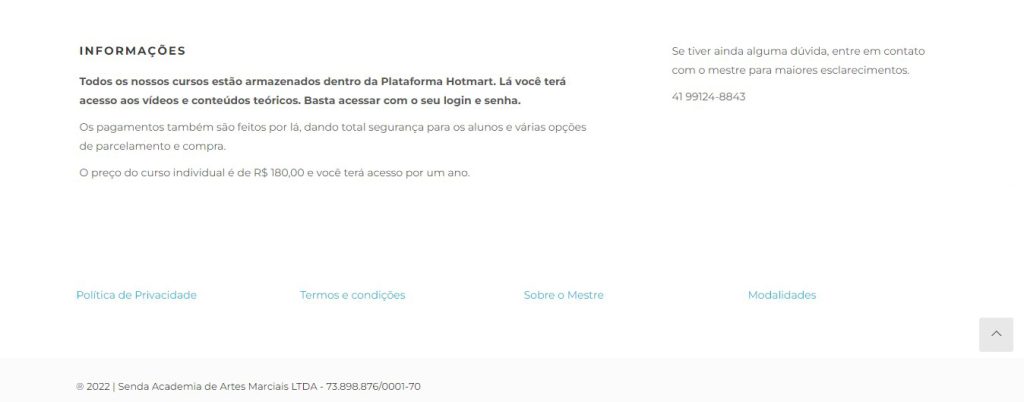Open the Modalidades footer link
The width and height of the screenshot is (1024, 402).
pyautogui.click(x=782, y=295)
